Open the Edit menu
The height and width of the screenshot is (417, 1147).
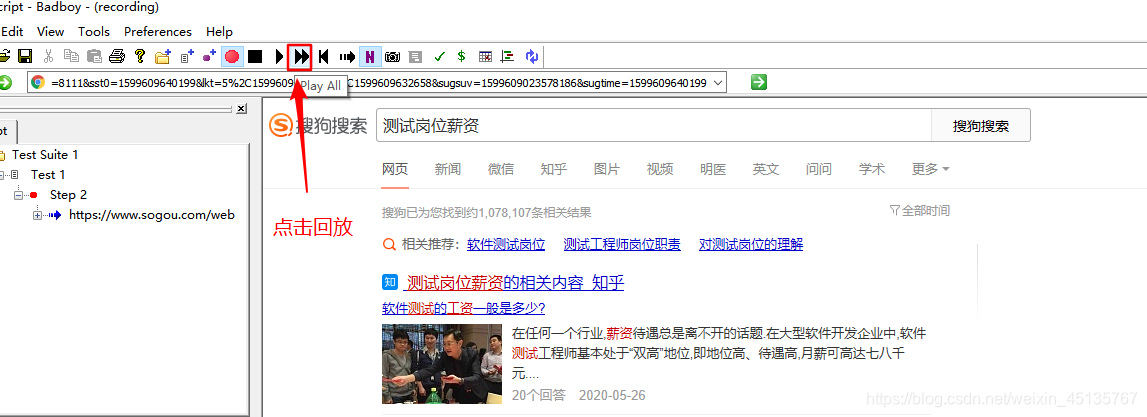coord(12,31)
